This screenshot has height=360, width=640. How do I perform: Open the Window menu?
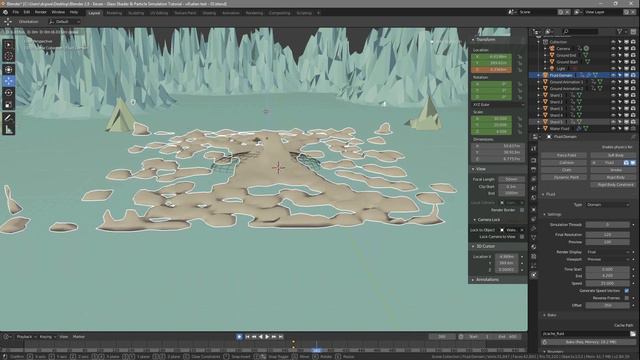pos(58,12)
